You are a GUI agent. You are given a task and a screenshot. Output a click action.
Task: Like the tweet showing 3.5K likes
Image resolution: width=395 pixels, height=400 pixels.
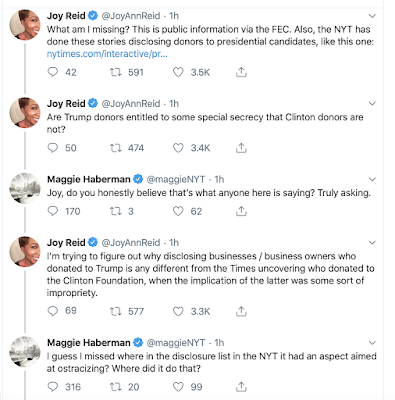pos(178,72)
